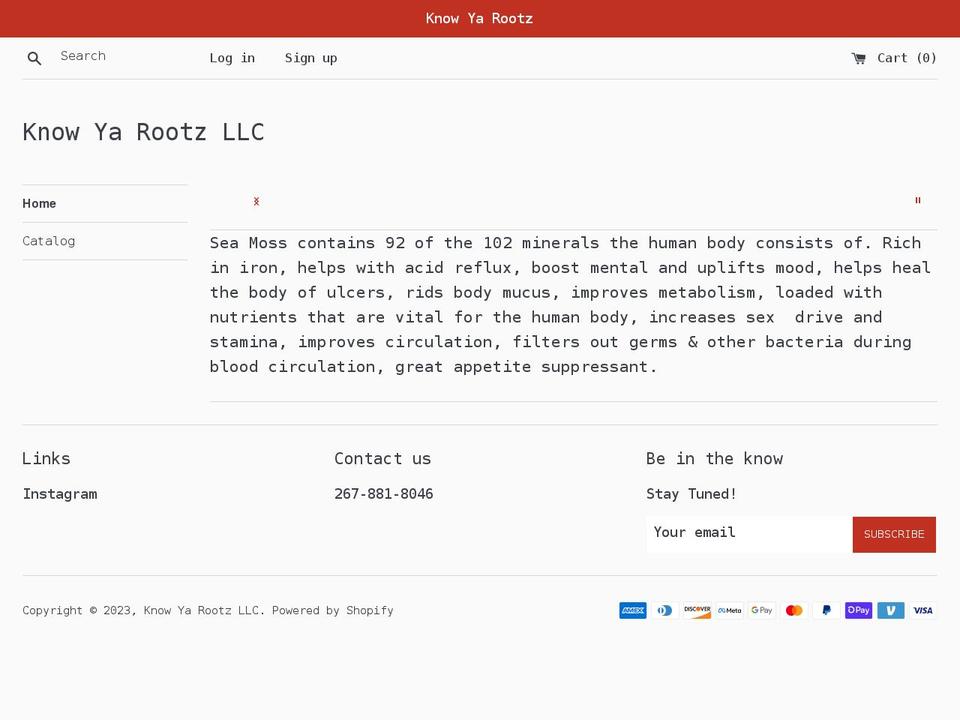Click the Diners Club payment icon

point(664,610)
